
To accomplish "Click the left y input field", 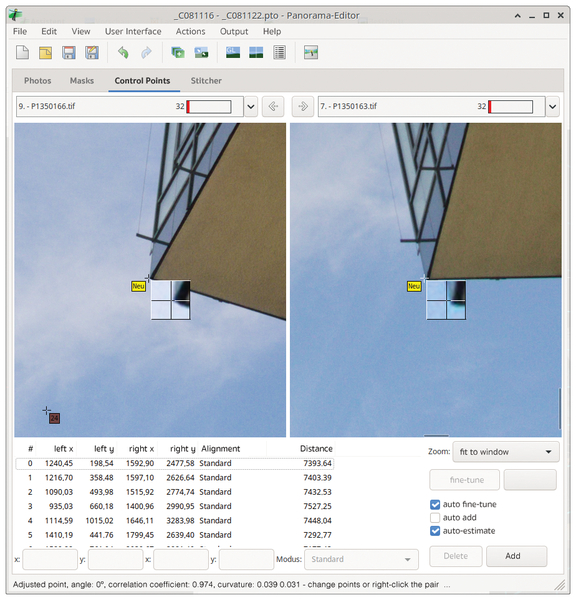I will pos(116,559).
